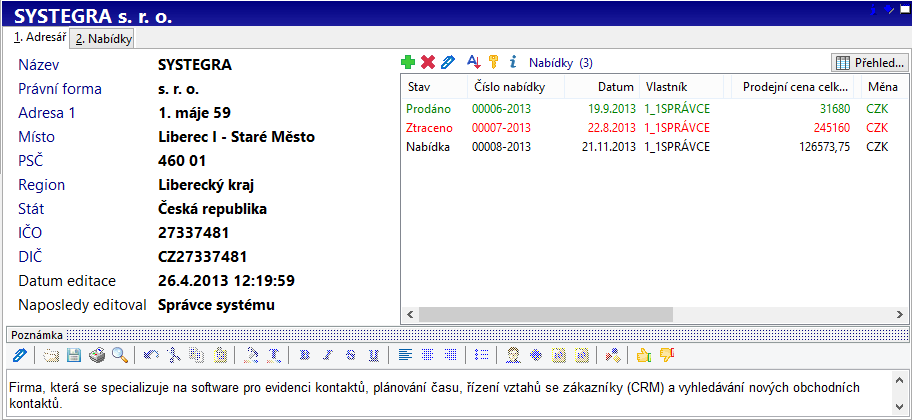Click the date 21.11.2013 cell
This screenshot has height=420, width=912.
point(609,147)
